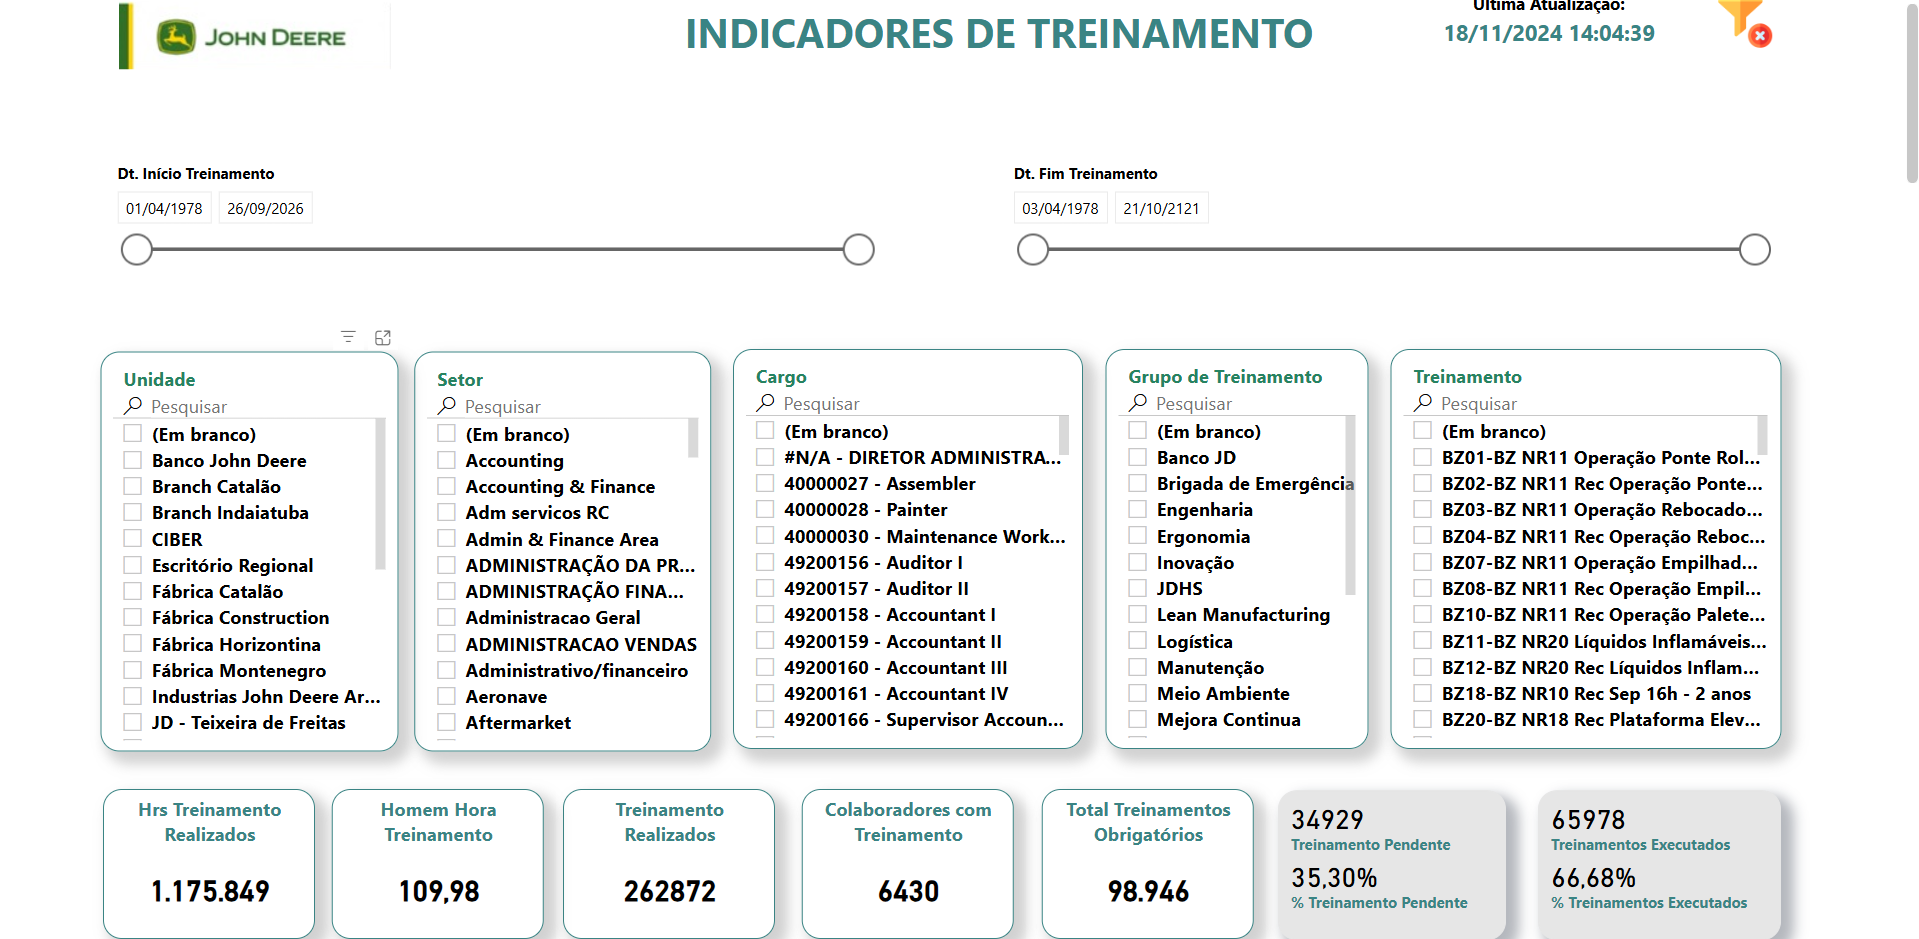Check the Brigada de Emergência checkbox
1919x939 pixels.
(x=1138, y=483)
